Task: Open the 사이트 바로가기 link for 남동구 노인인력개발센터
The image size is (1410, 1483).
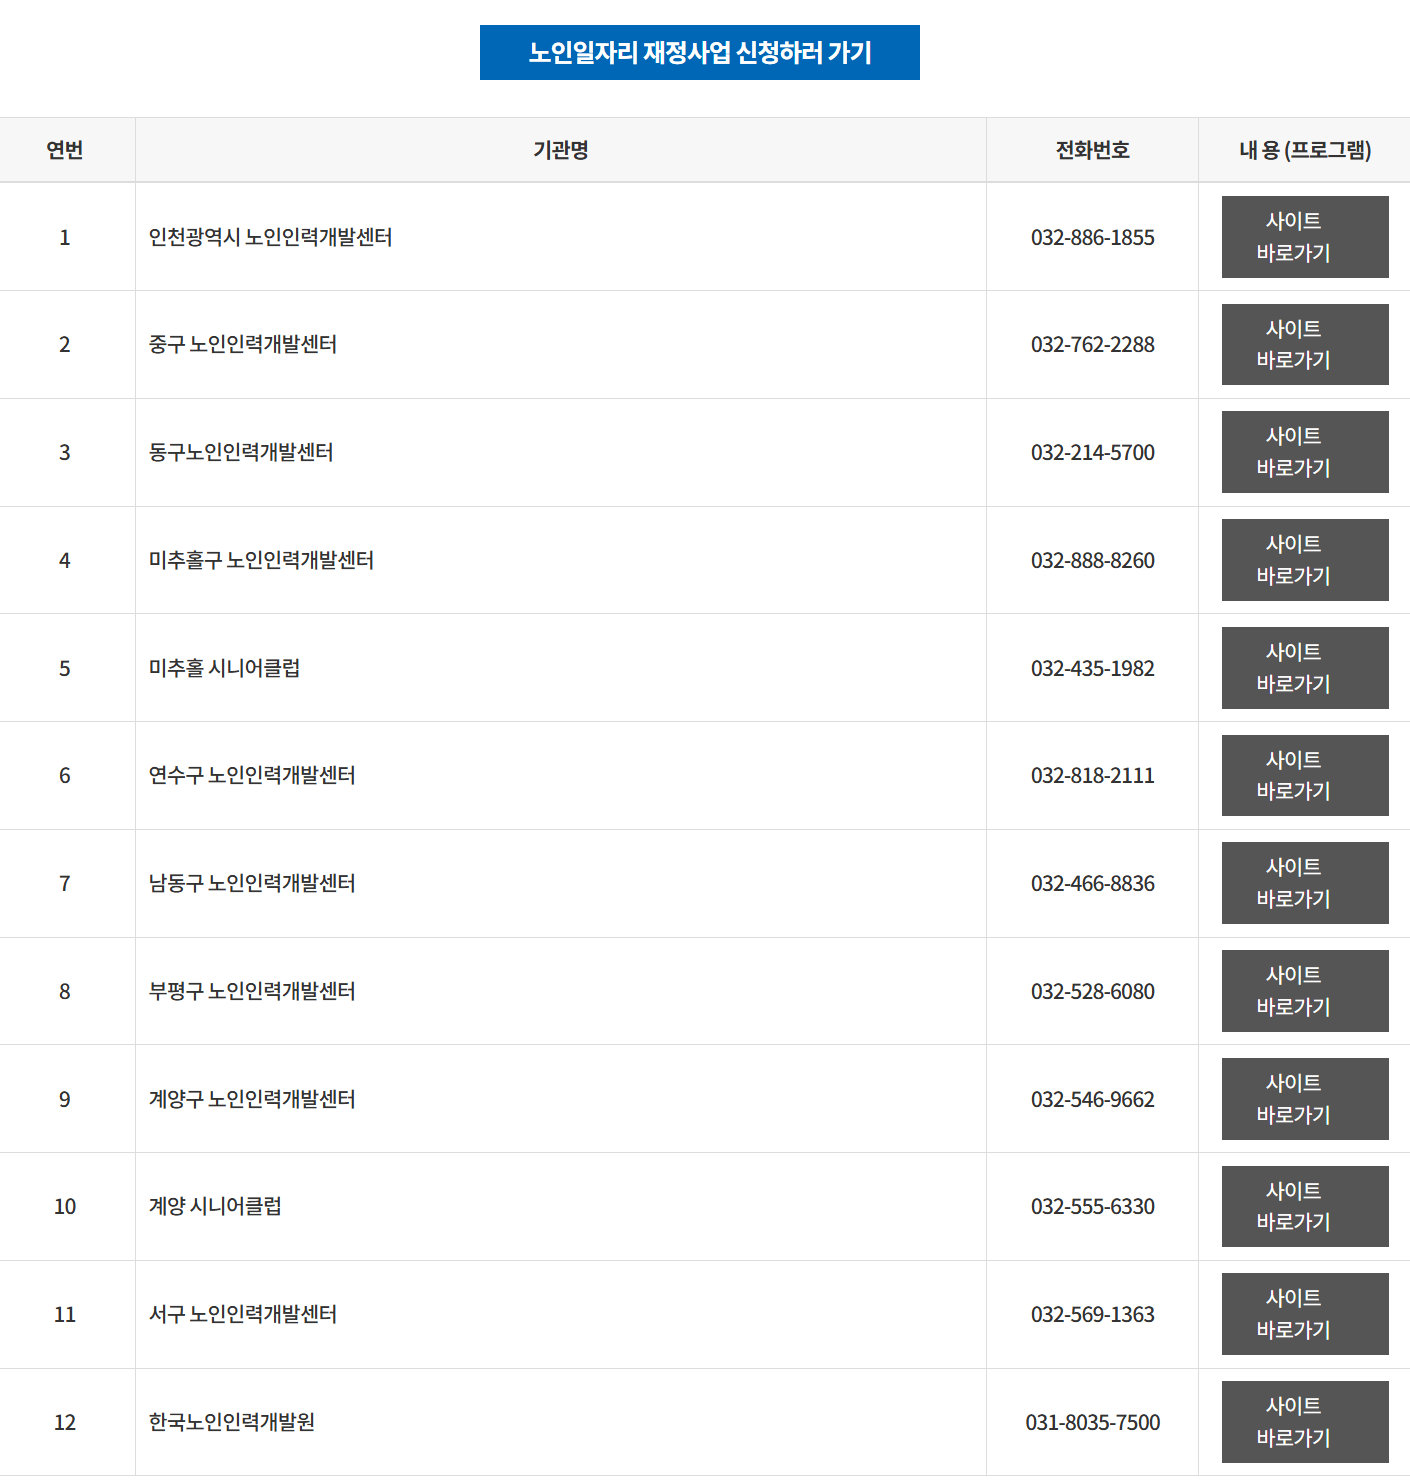Action: point(1304,883)
